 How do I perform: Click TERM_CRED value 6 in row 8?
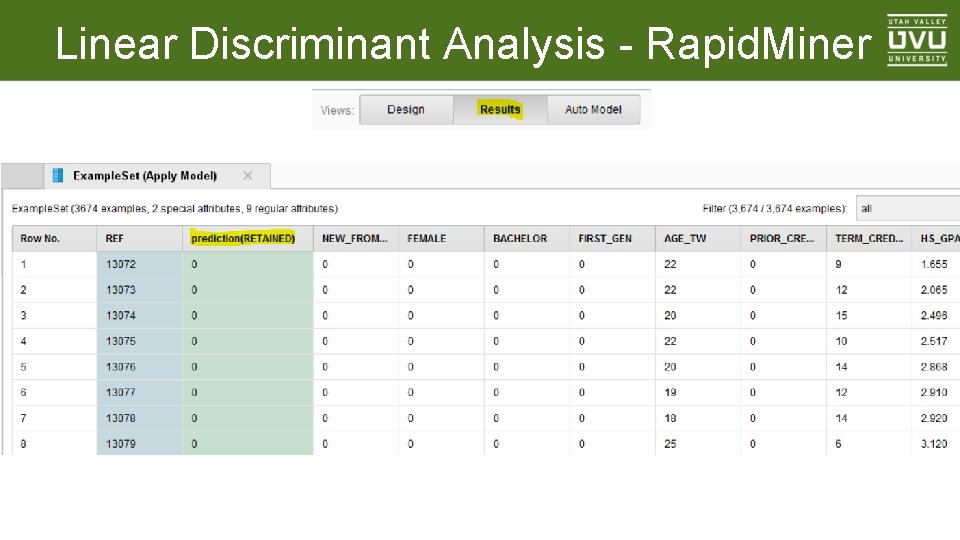(x=838, y=444)
